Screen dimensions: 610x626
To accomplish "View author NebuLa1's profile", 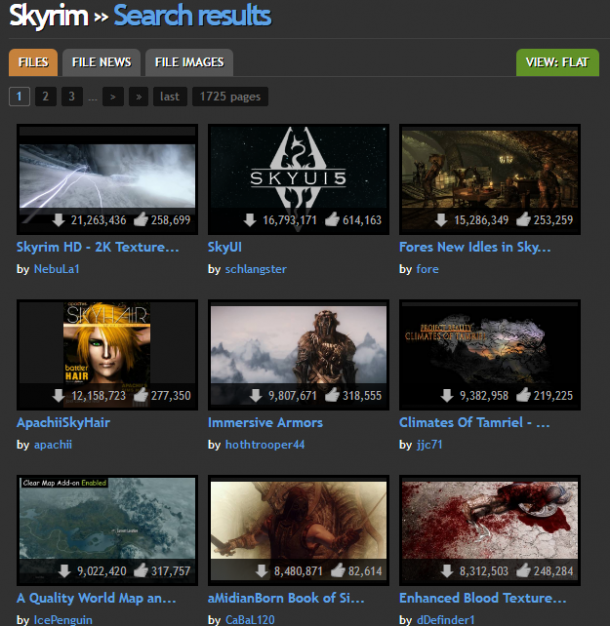I will [x=57, y=269].
